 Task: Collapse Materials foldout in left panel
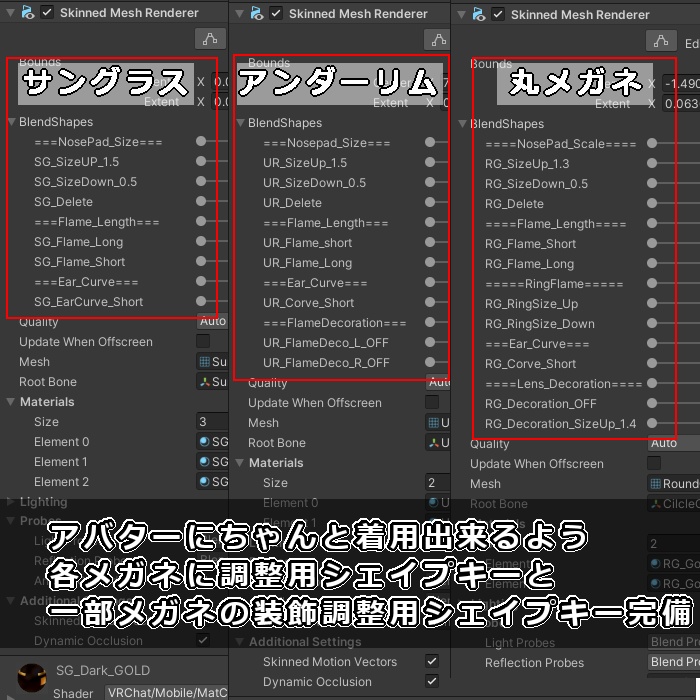[11, 402]
